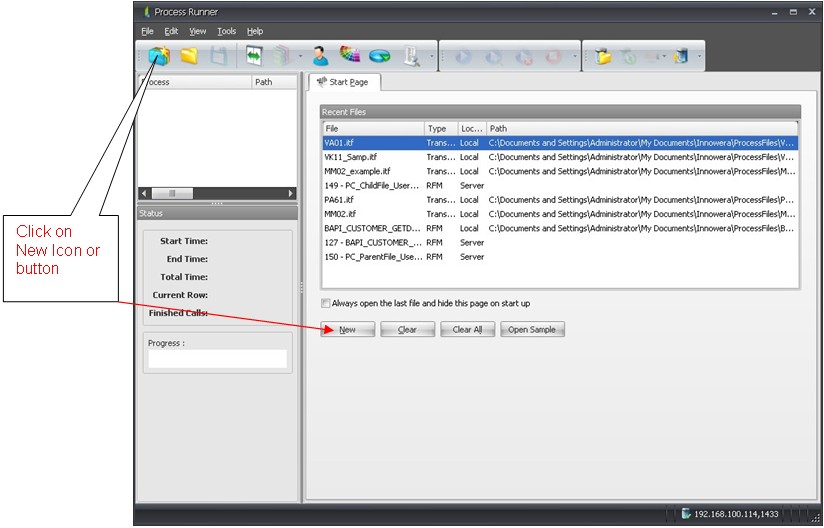Click the document magnifier toolbar icon
824x528 pixels.
(x=411, y=56)
